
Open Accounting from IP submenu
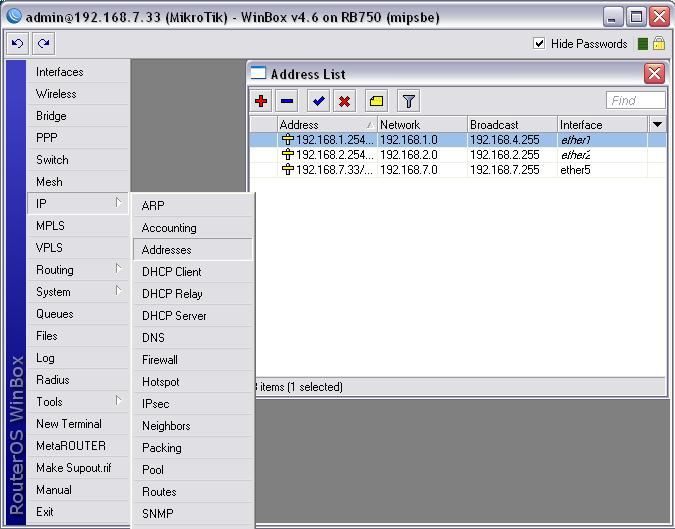(193, 228)
